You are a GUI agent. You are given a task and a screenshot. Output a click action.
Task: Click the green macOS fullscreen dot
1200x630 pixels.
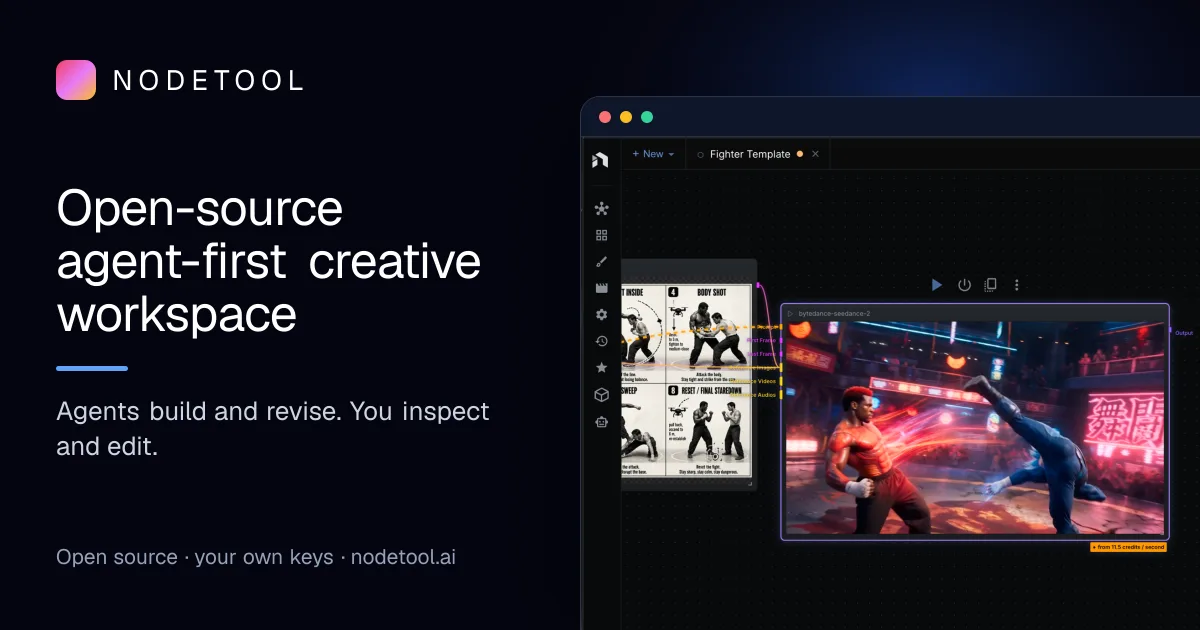647,117
